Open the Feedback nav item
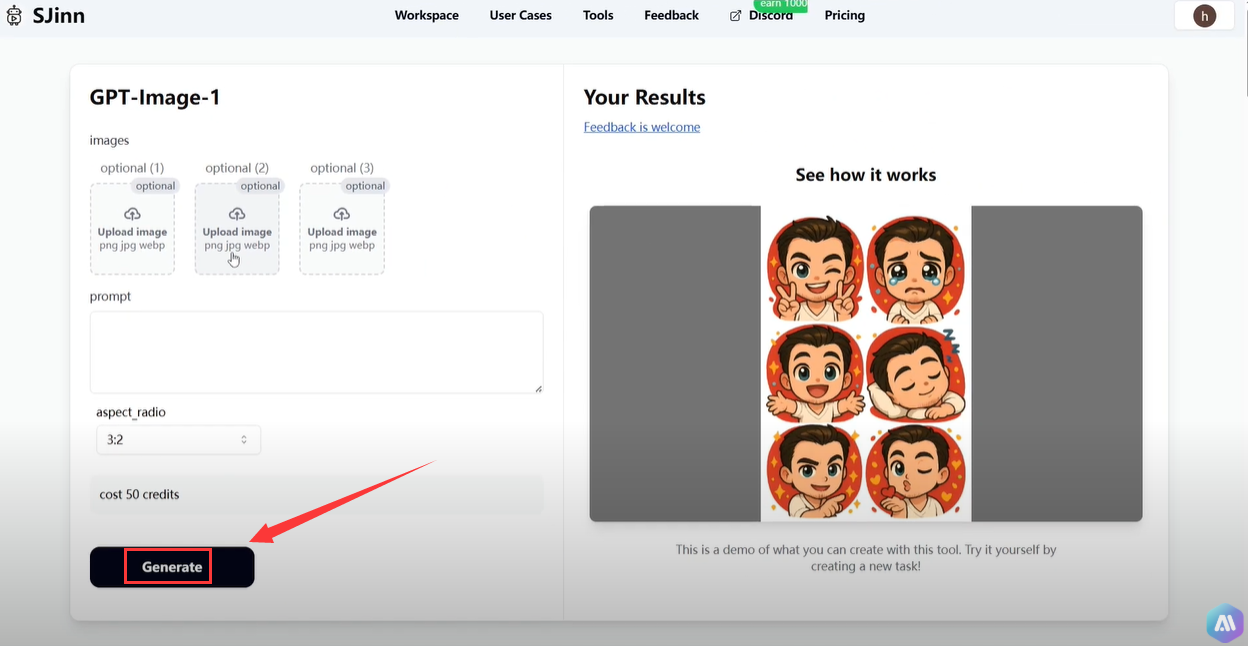Image resolution: width=1248 pixels, height=646 pixels. 671,15
